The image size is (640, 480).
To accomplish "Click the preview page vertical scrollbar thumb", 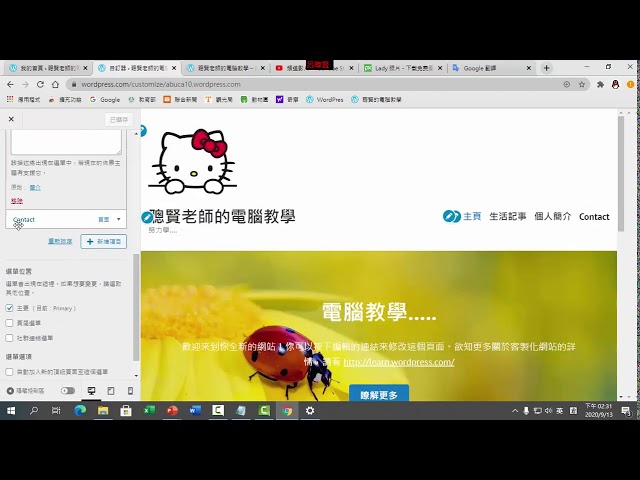I will point(621,174).
